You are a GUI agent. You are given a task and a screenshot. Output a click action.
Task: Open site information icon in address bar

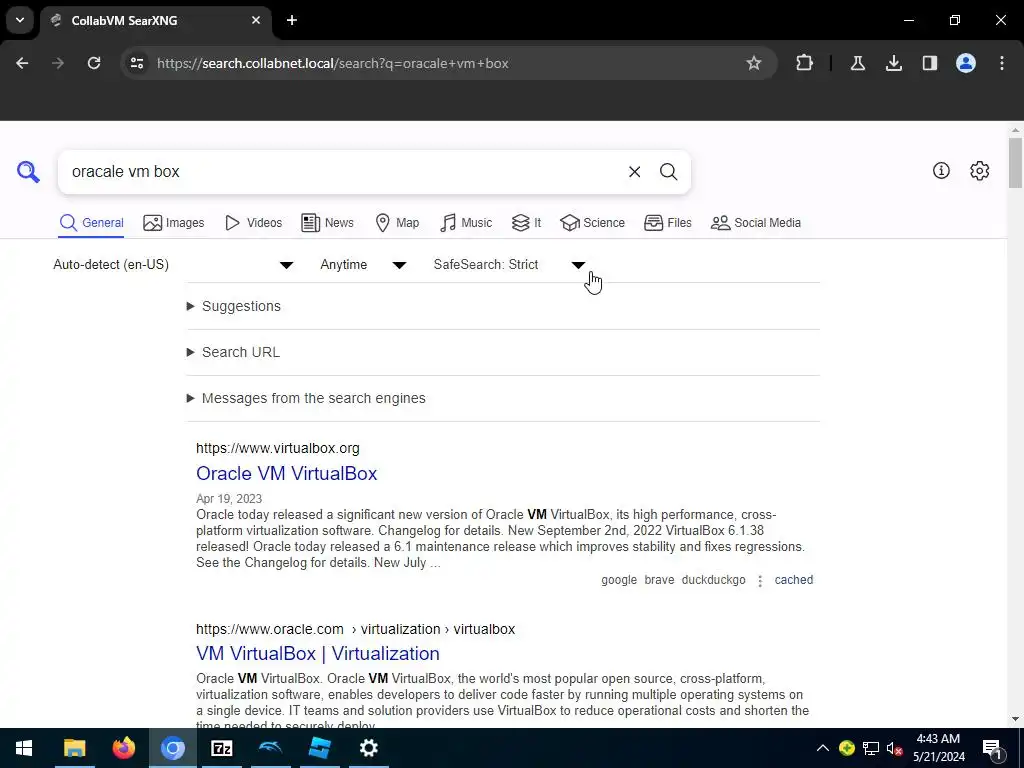137,63
